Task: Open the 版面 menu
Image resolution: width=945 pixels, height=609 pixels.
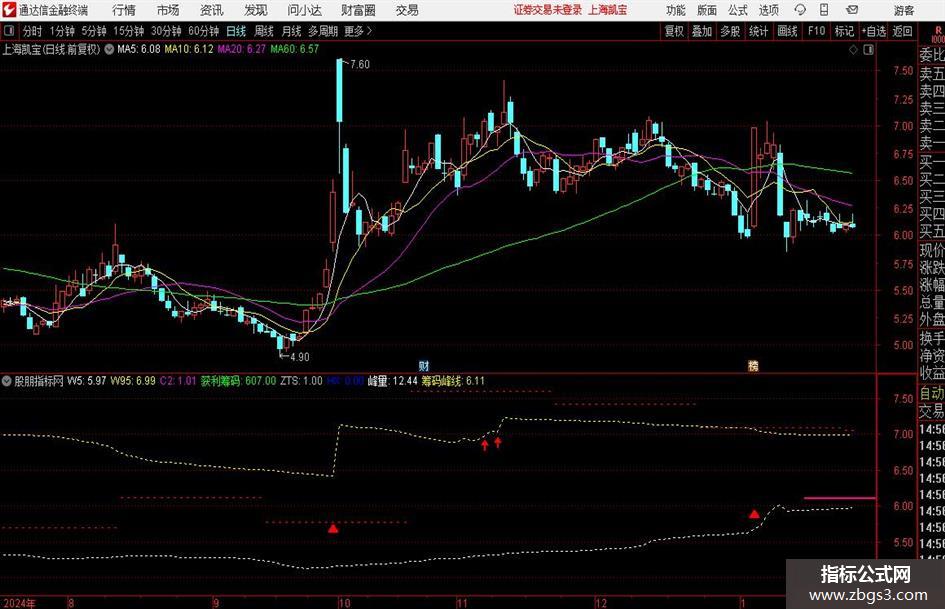Action: (x=707, y=10)
